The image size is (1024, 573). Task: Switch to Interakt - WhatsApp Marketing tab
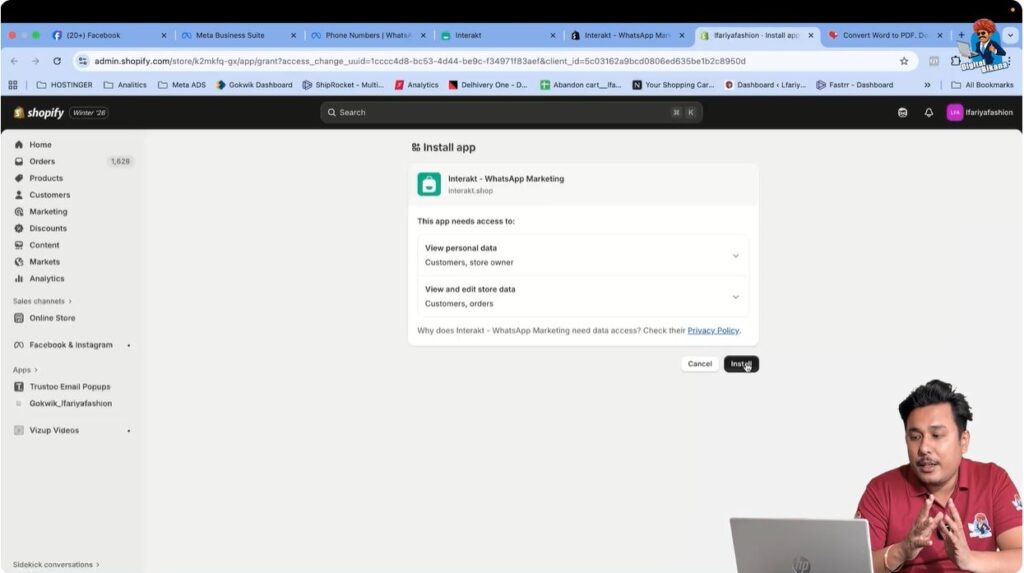click(626, 35)
